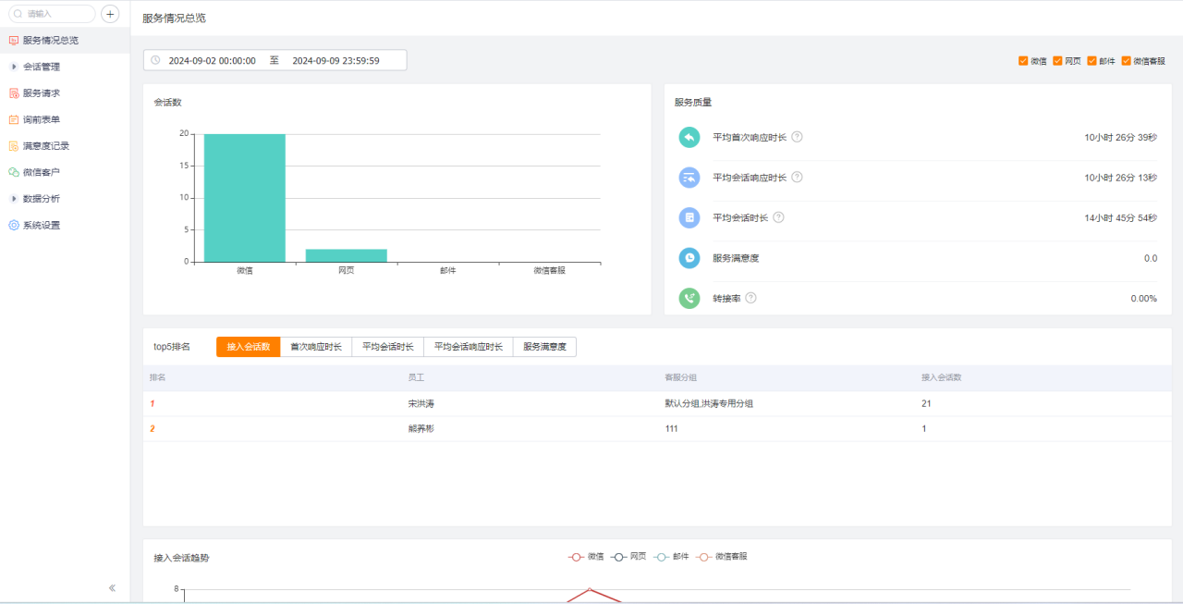This screenshot has height=604, width=1184.
Task: Expand the 数据分析 sidebar group
Action: tap(14, 198)
